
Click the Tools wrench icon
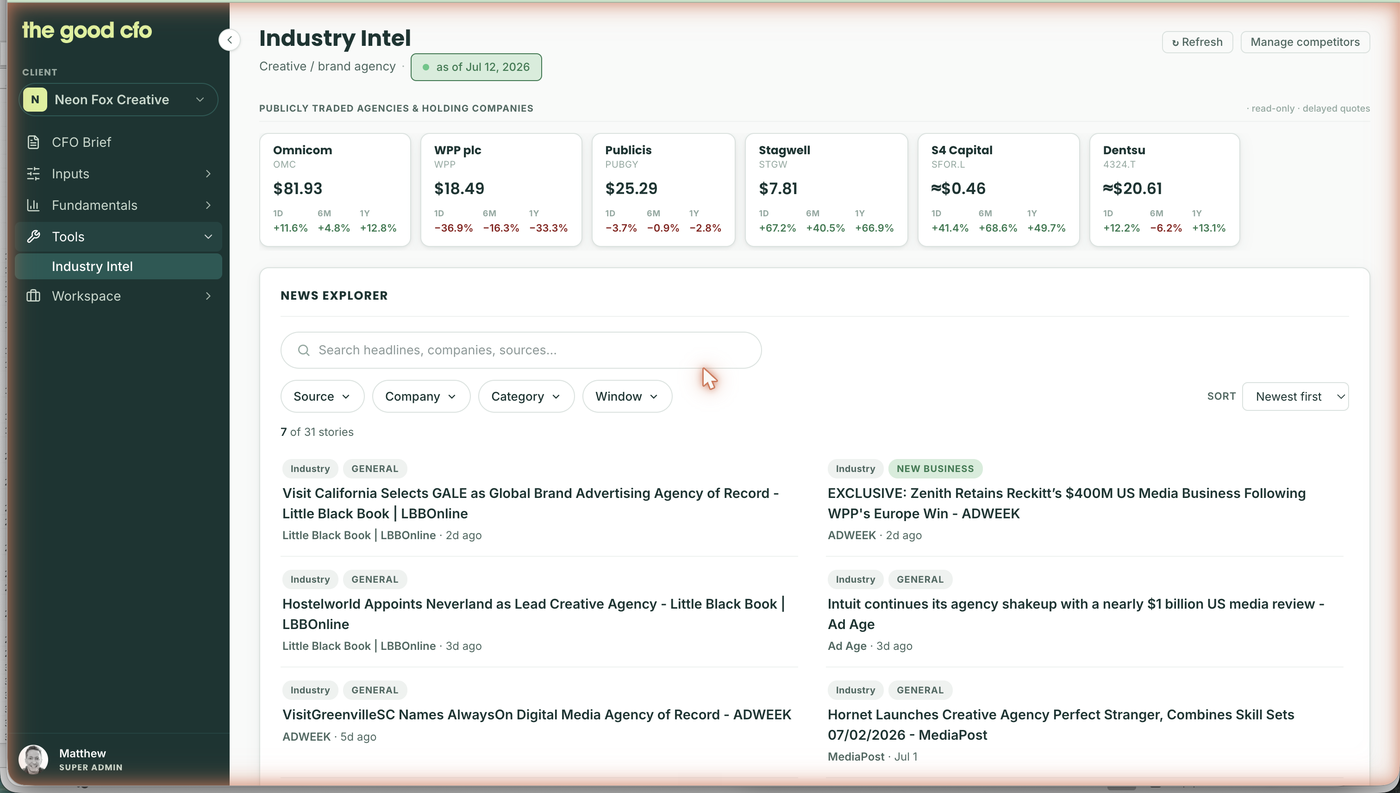coord(33,237)
